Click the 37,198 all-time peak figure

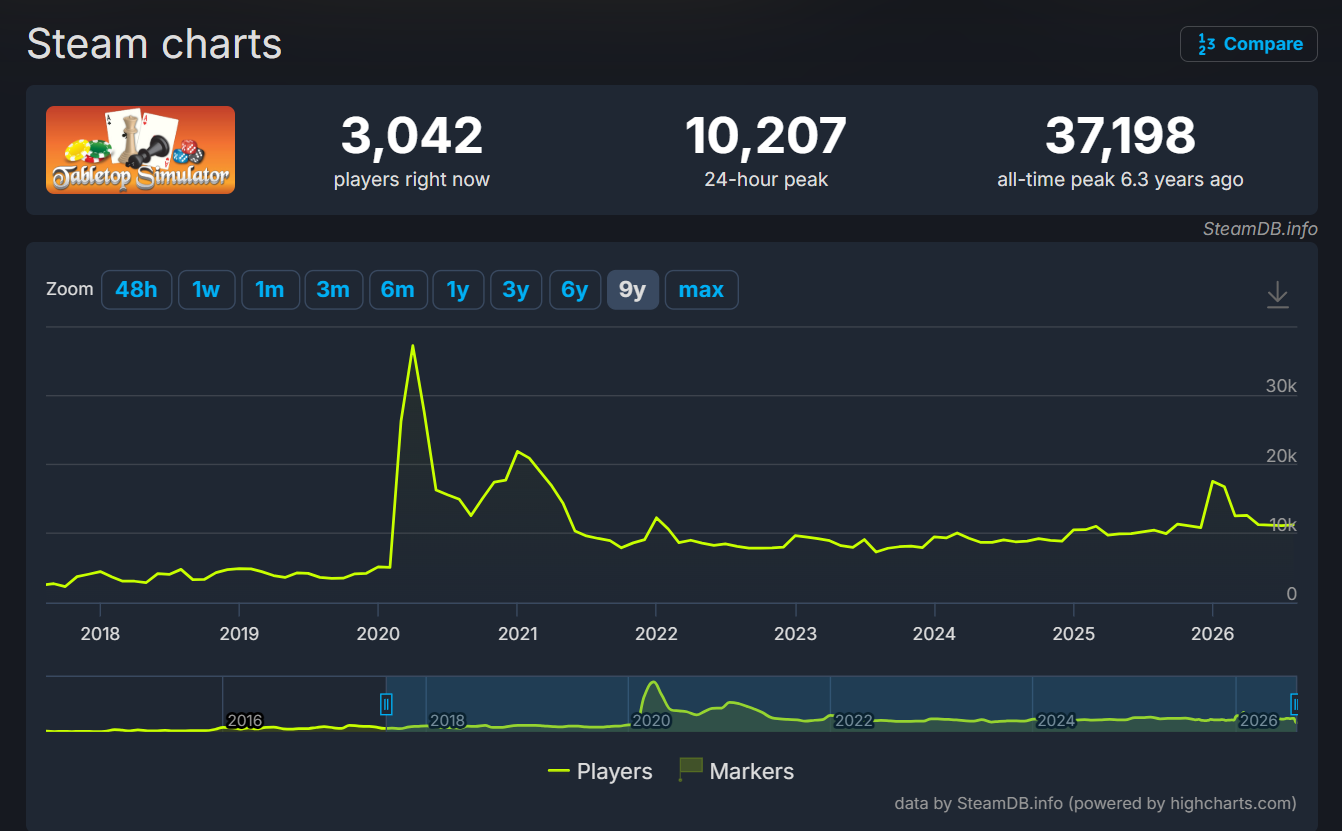click(x=1120, y=136)
